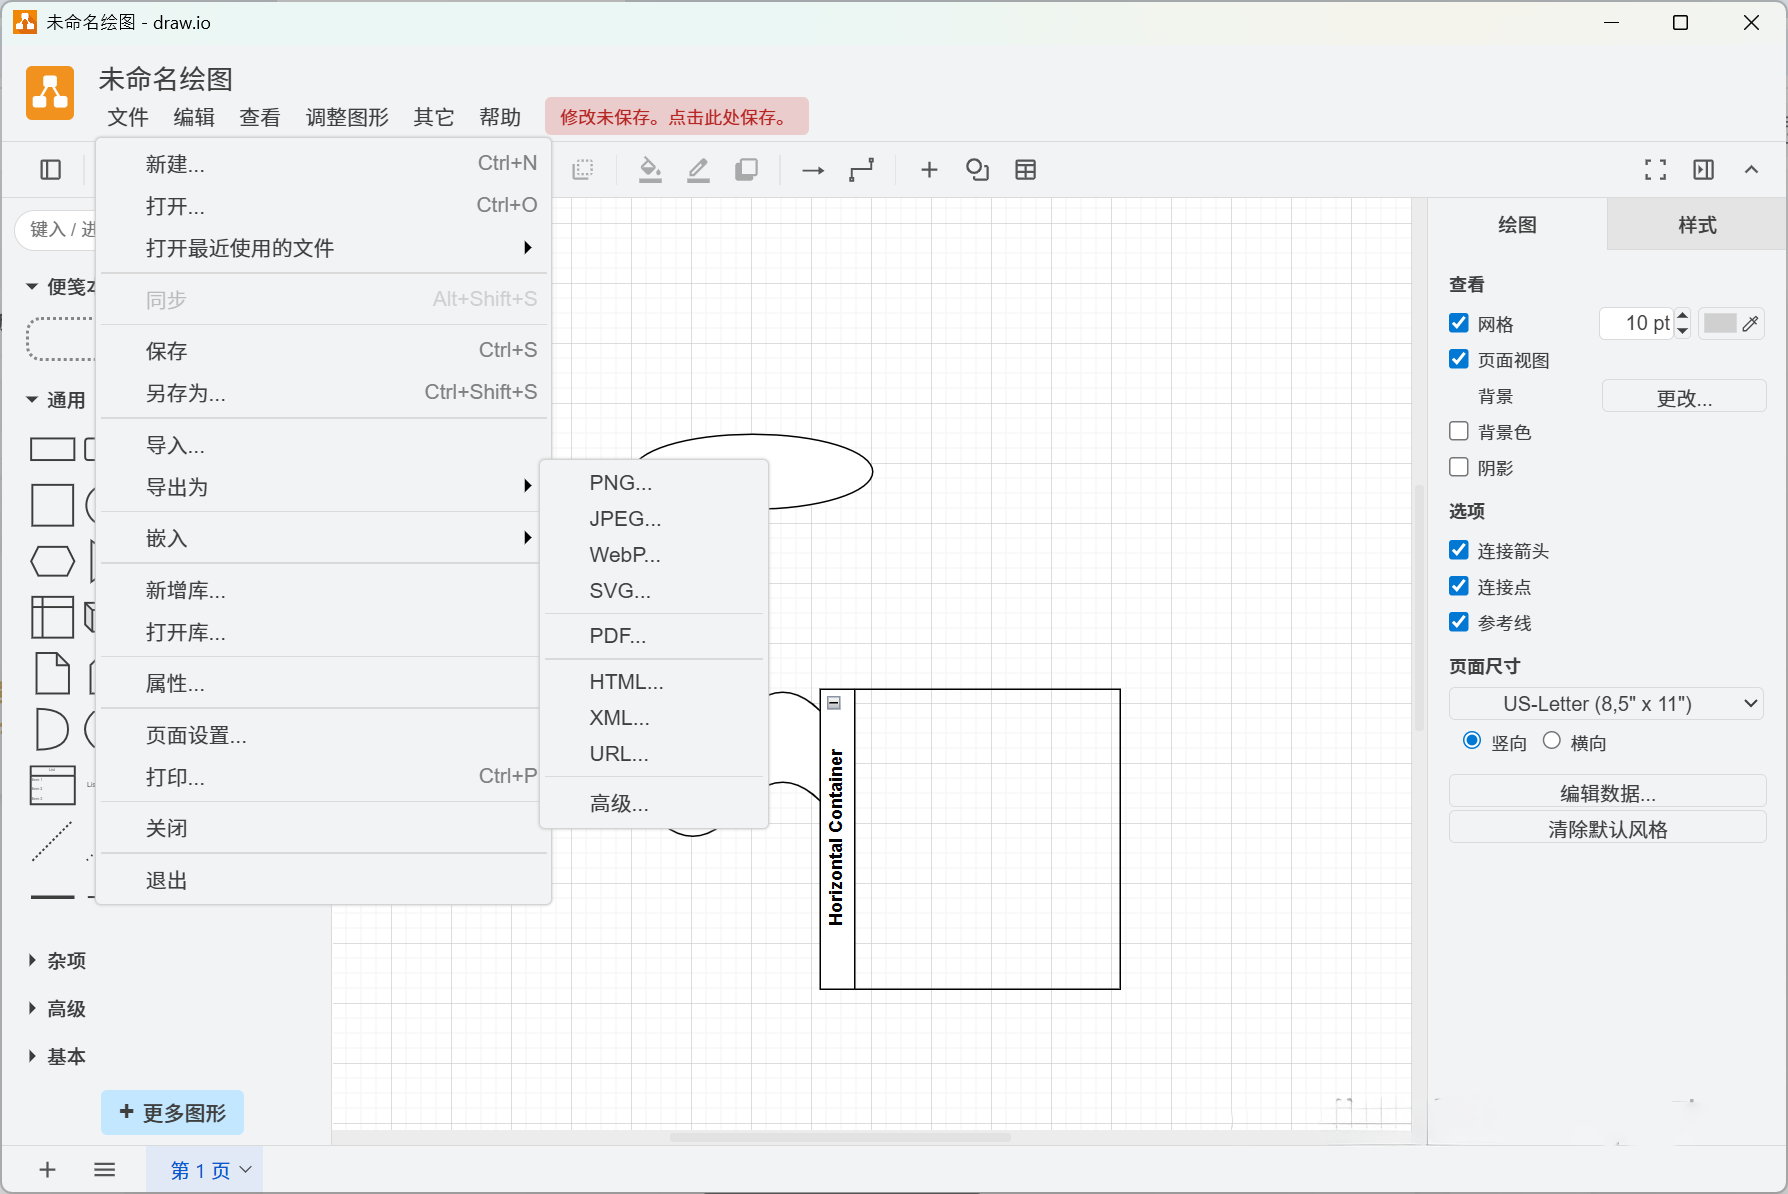Enable the 背景色 checkbox
This screenshot has width=1788, height=1194.
pyautogui.click(x=1459, y=431)
